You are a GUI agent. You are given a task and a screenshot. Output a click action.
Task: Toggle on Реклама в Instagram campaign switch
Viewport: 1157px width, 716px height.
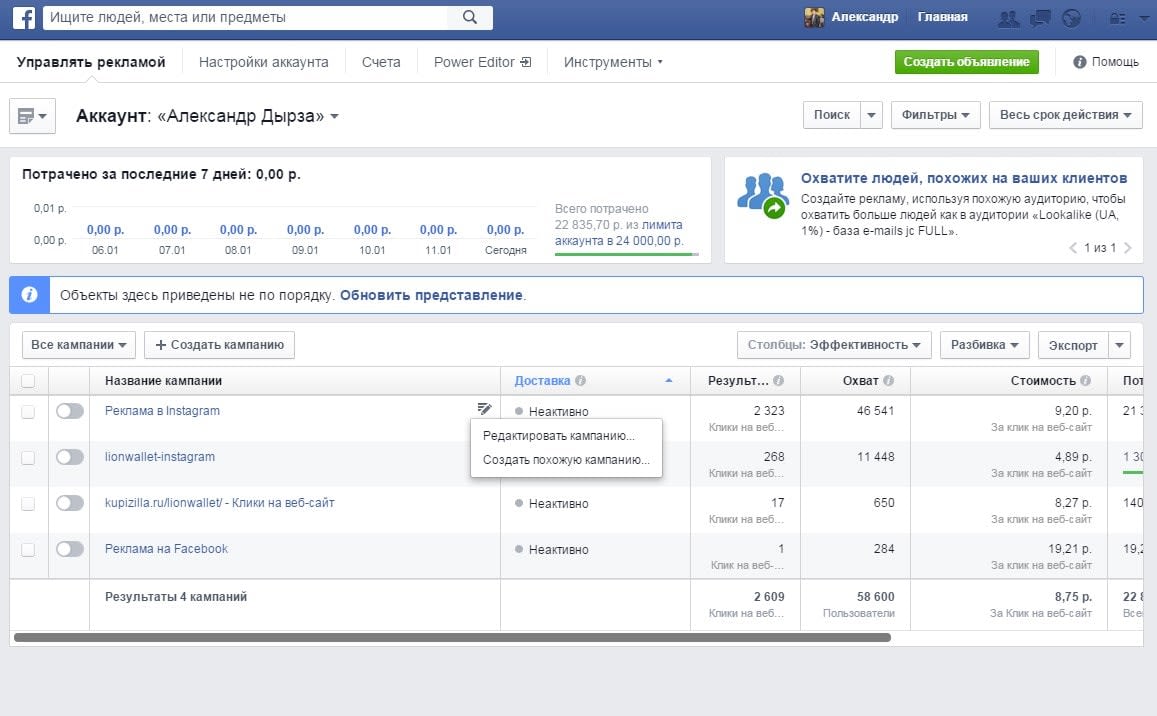point(70,410)
